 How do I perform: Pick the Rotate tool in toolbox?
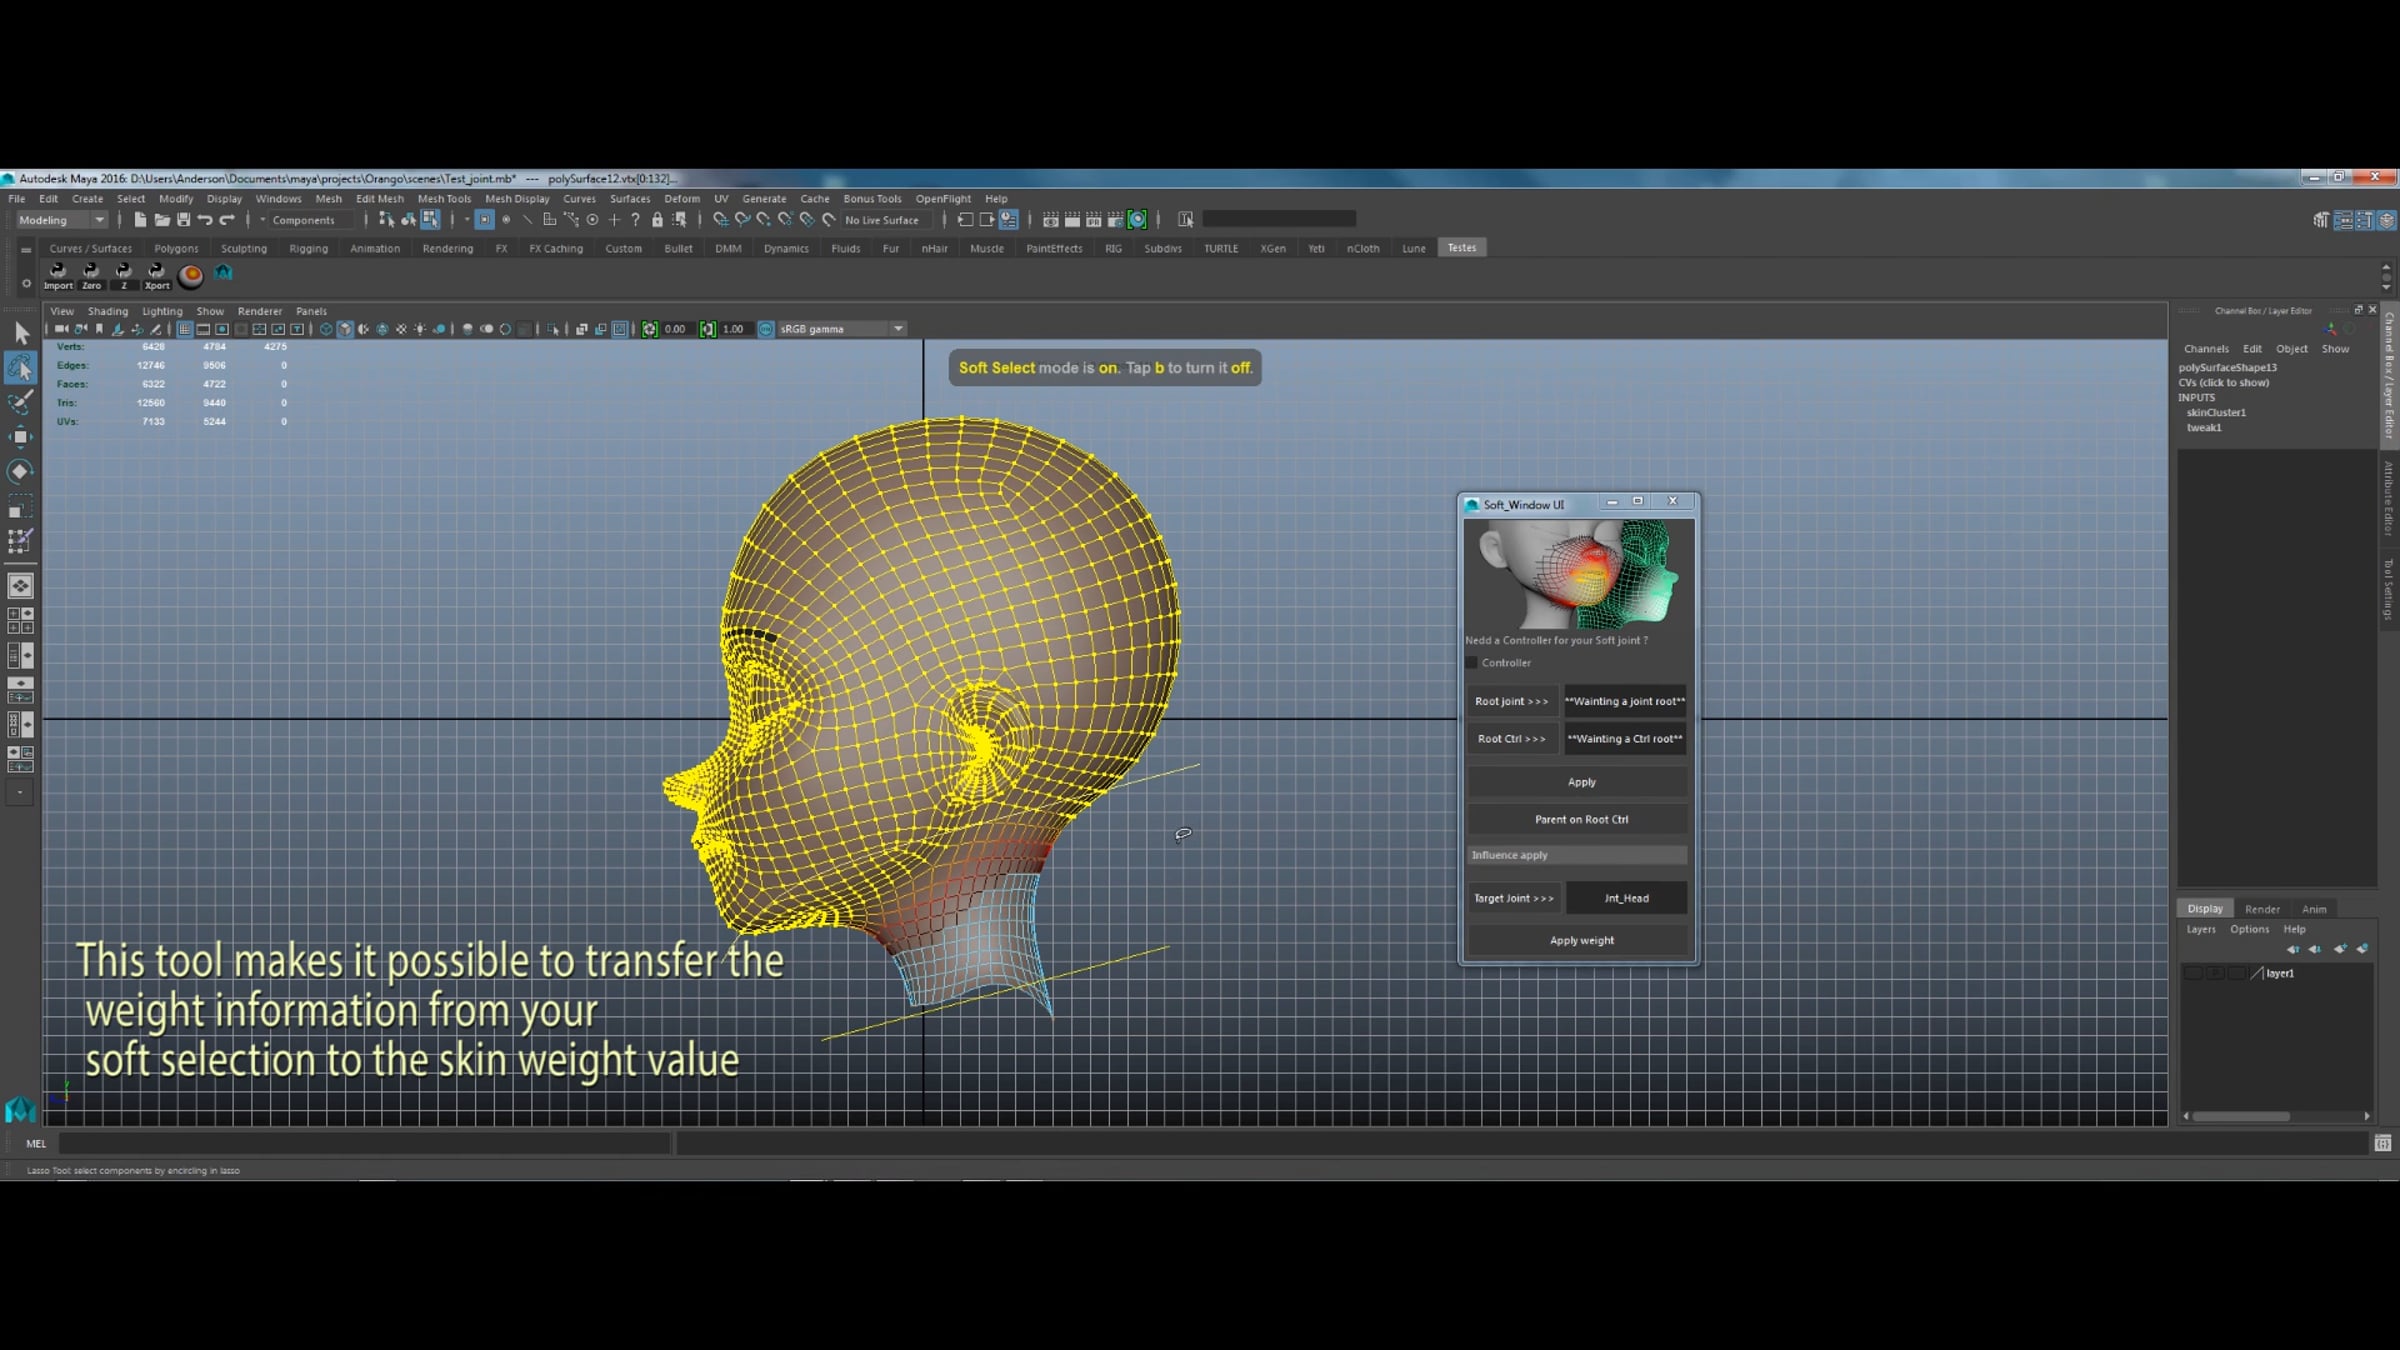point(21,471)
